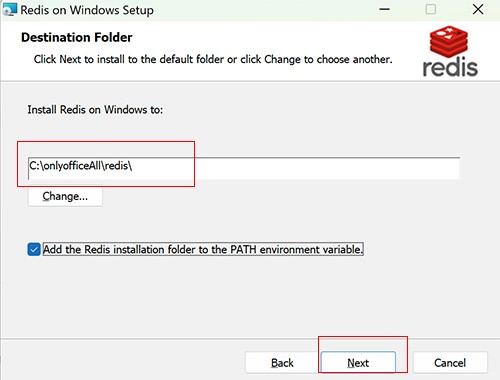Click the 'Add the Redis installation folder' label text
Viewport: 500px width, 380px height.
coord(203,249)
